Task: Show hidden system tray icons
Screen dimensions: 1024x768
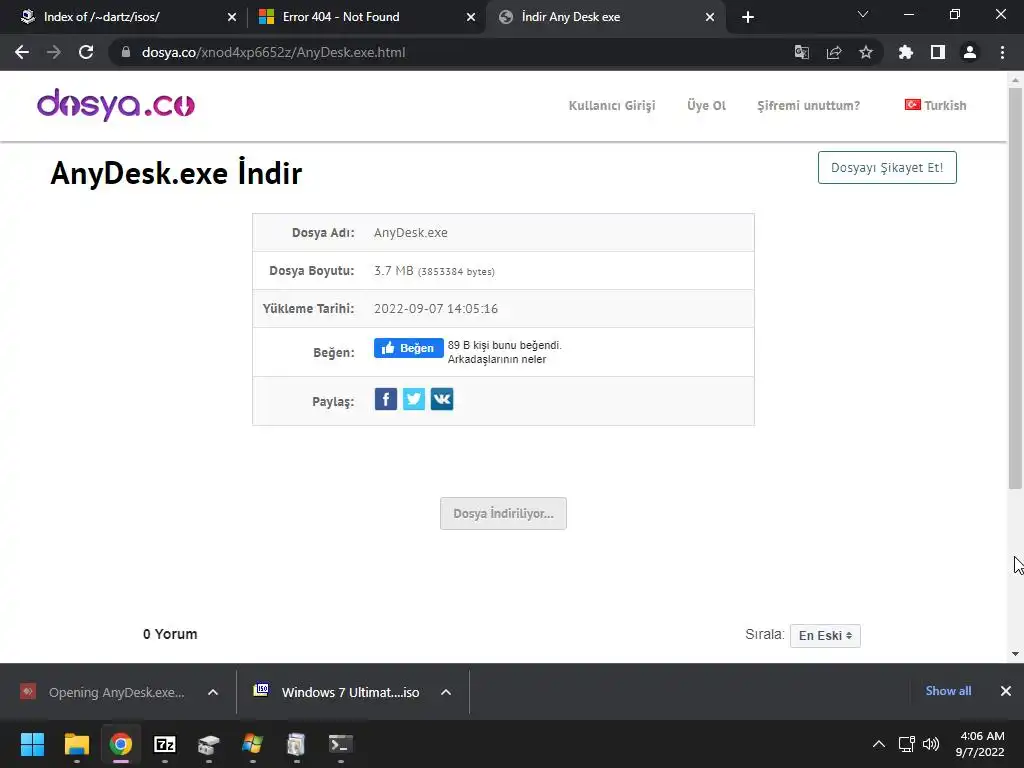Action: click(879, 744)
